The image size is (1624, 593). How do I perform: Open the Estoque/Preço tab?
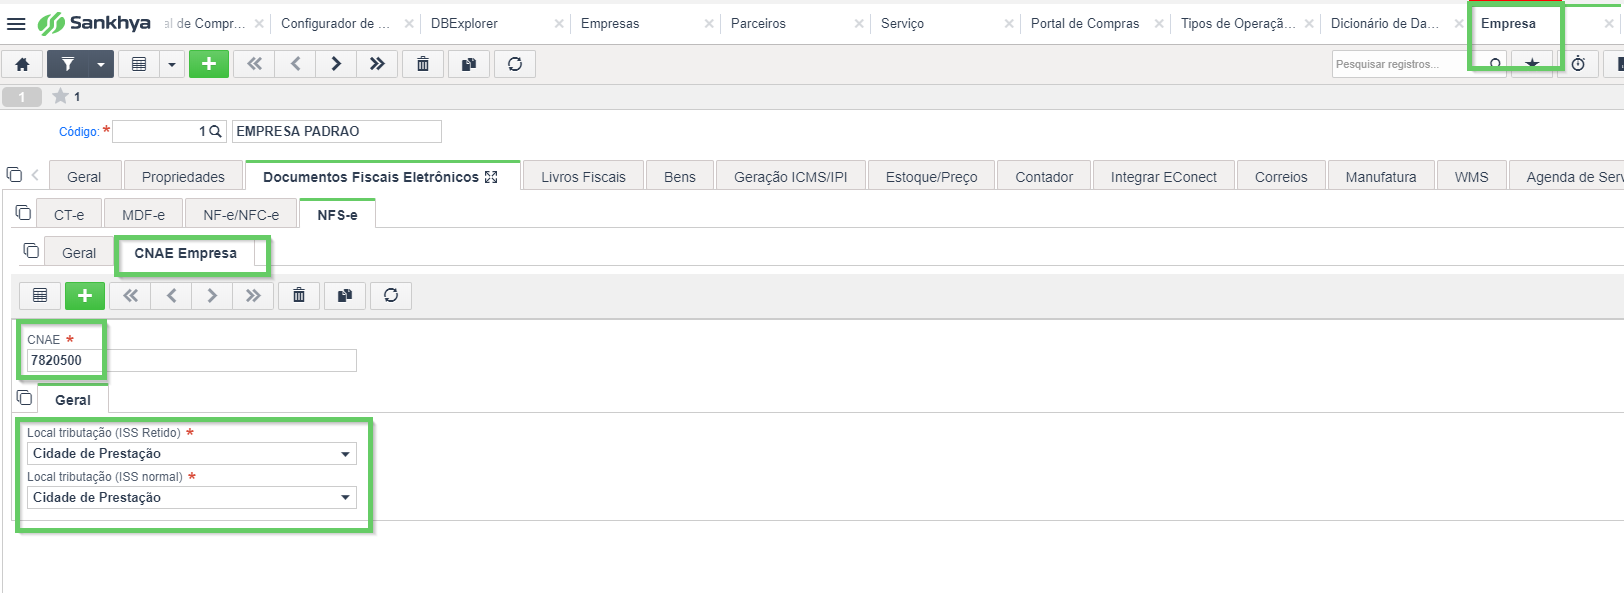pyautogui.click(x=931, y=176)
